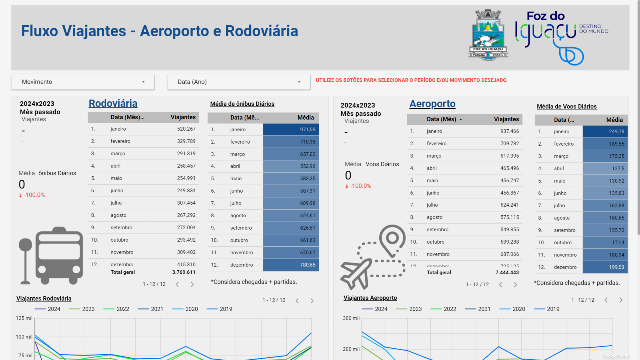Go to next page of Viajantes Rodoviária chart

312,301
